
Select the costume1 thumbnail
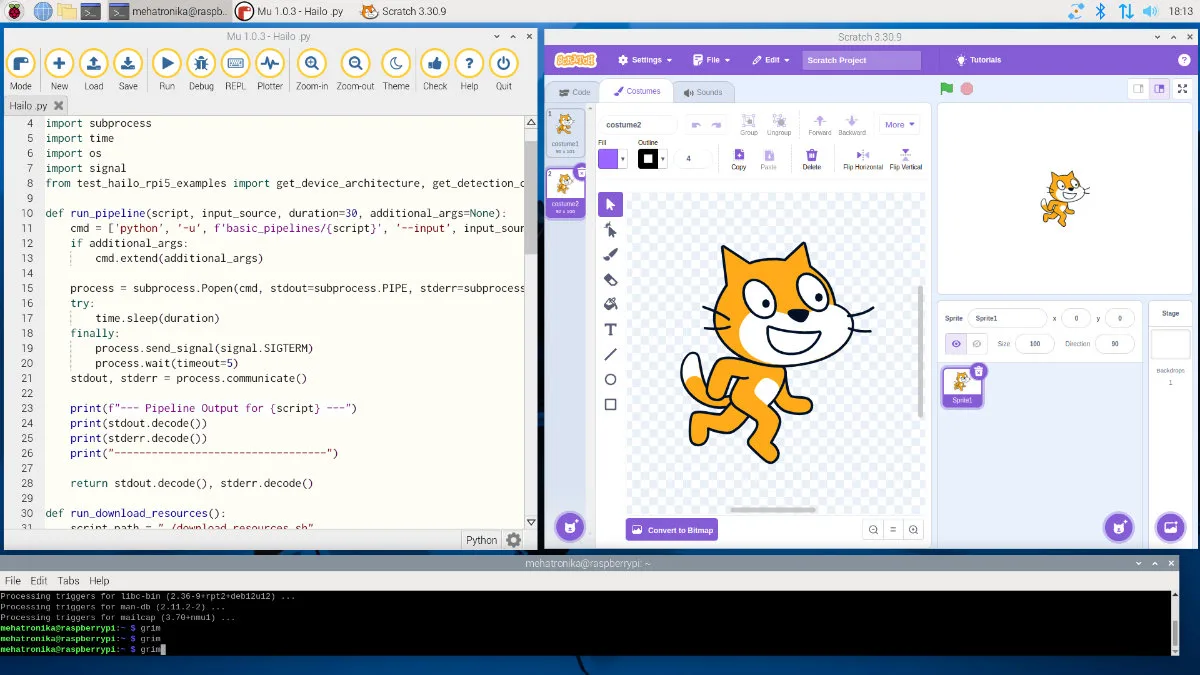click(565, 131)
